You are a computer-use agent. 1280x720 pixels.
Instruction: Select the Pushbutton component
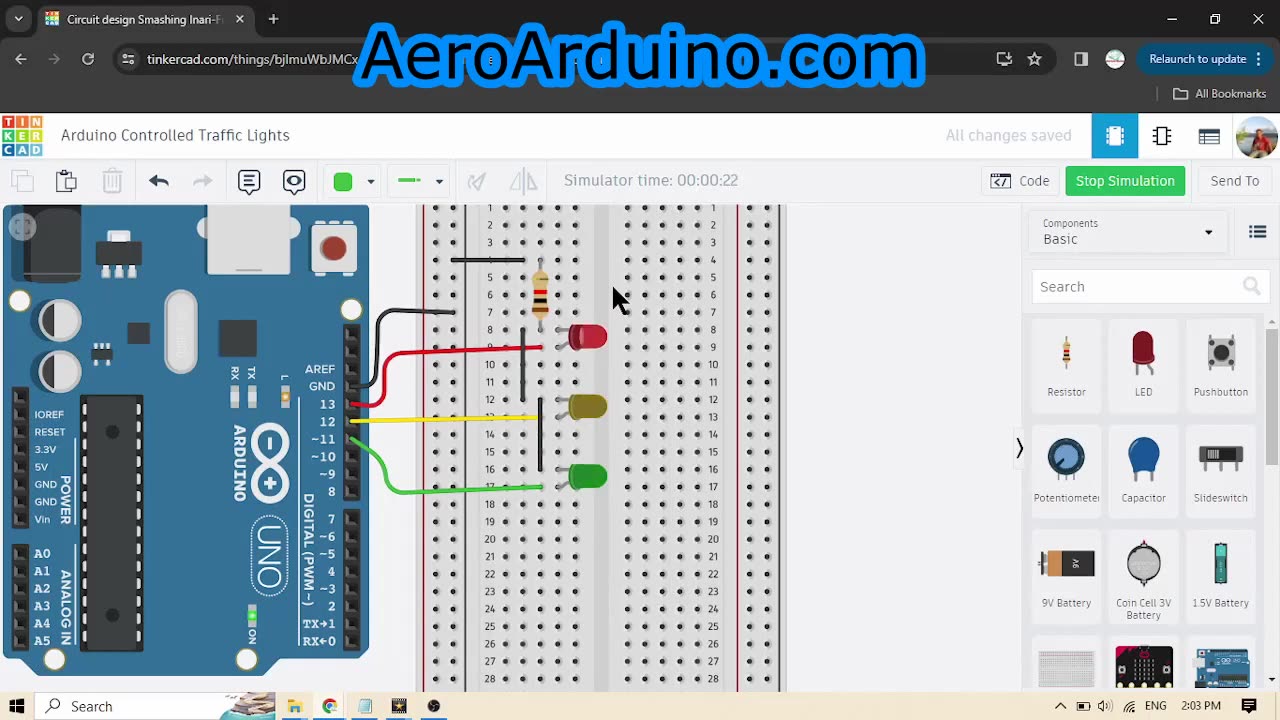point(1220,365)
